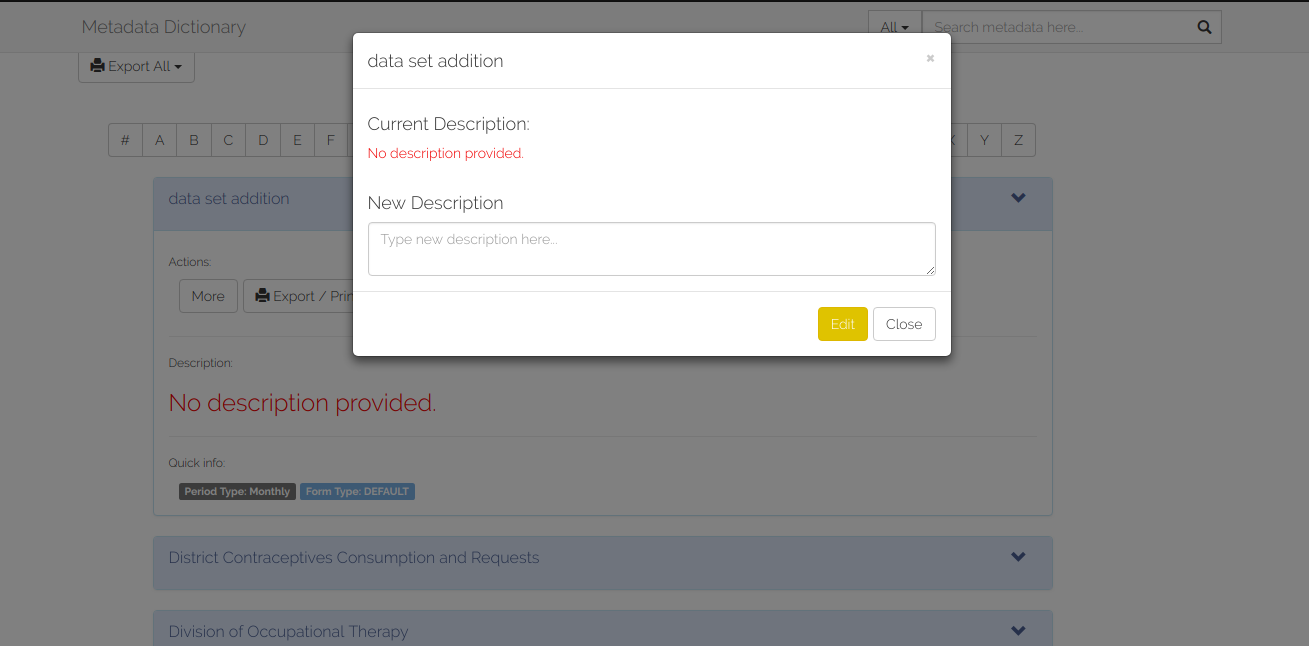Click the printer icon on Export / Print

pyautogui.click(x=262, y=296)
